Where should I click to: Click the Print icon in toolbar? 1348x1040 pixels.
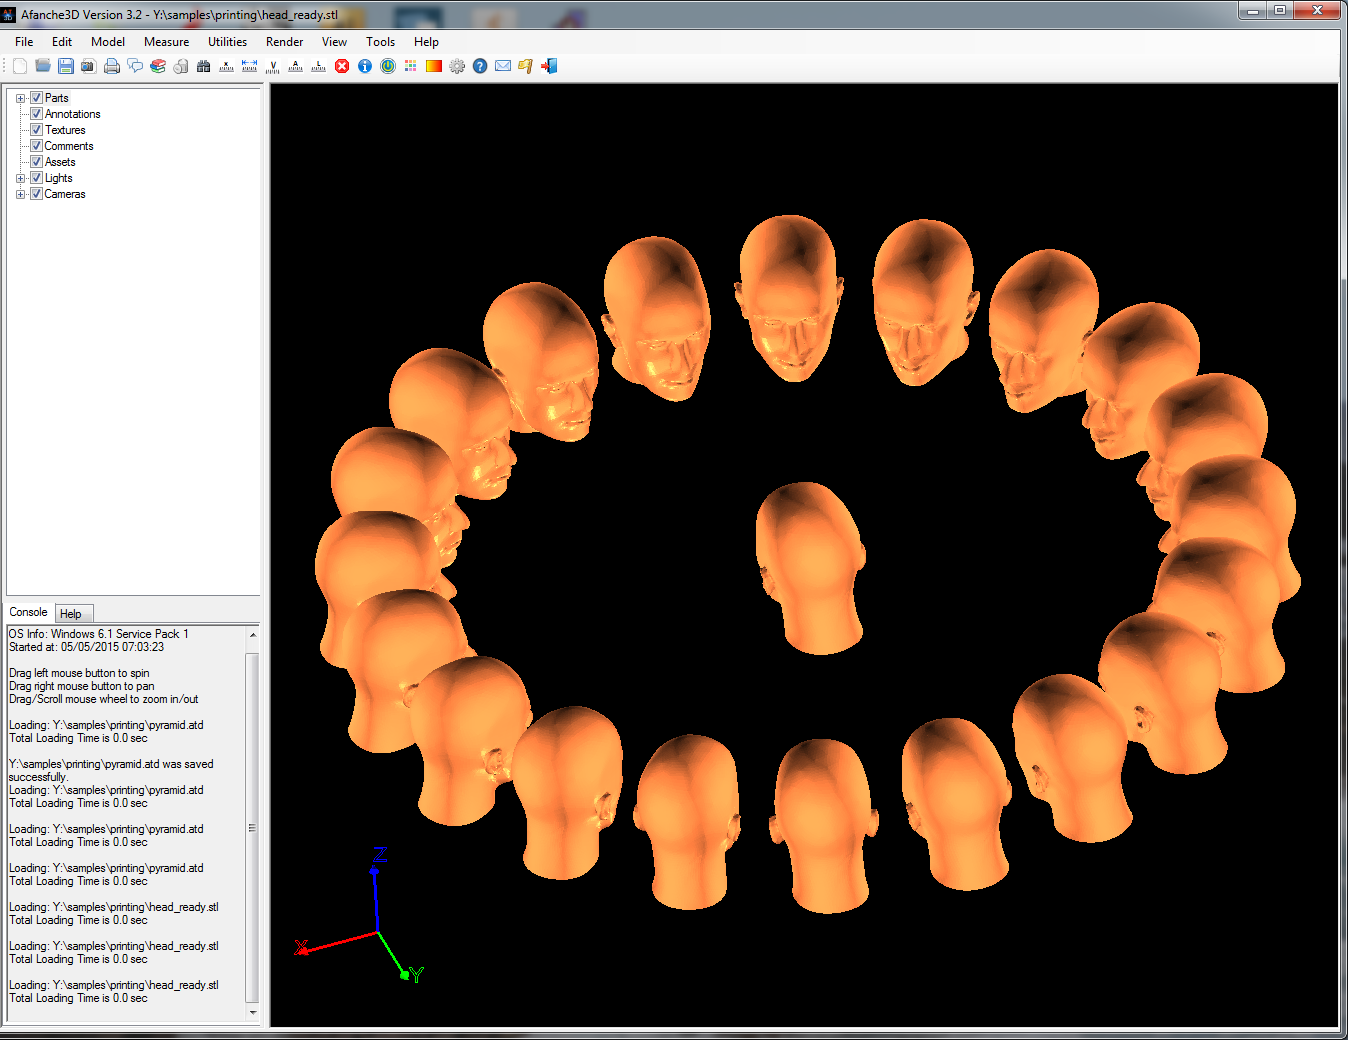coord(112,66)
